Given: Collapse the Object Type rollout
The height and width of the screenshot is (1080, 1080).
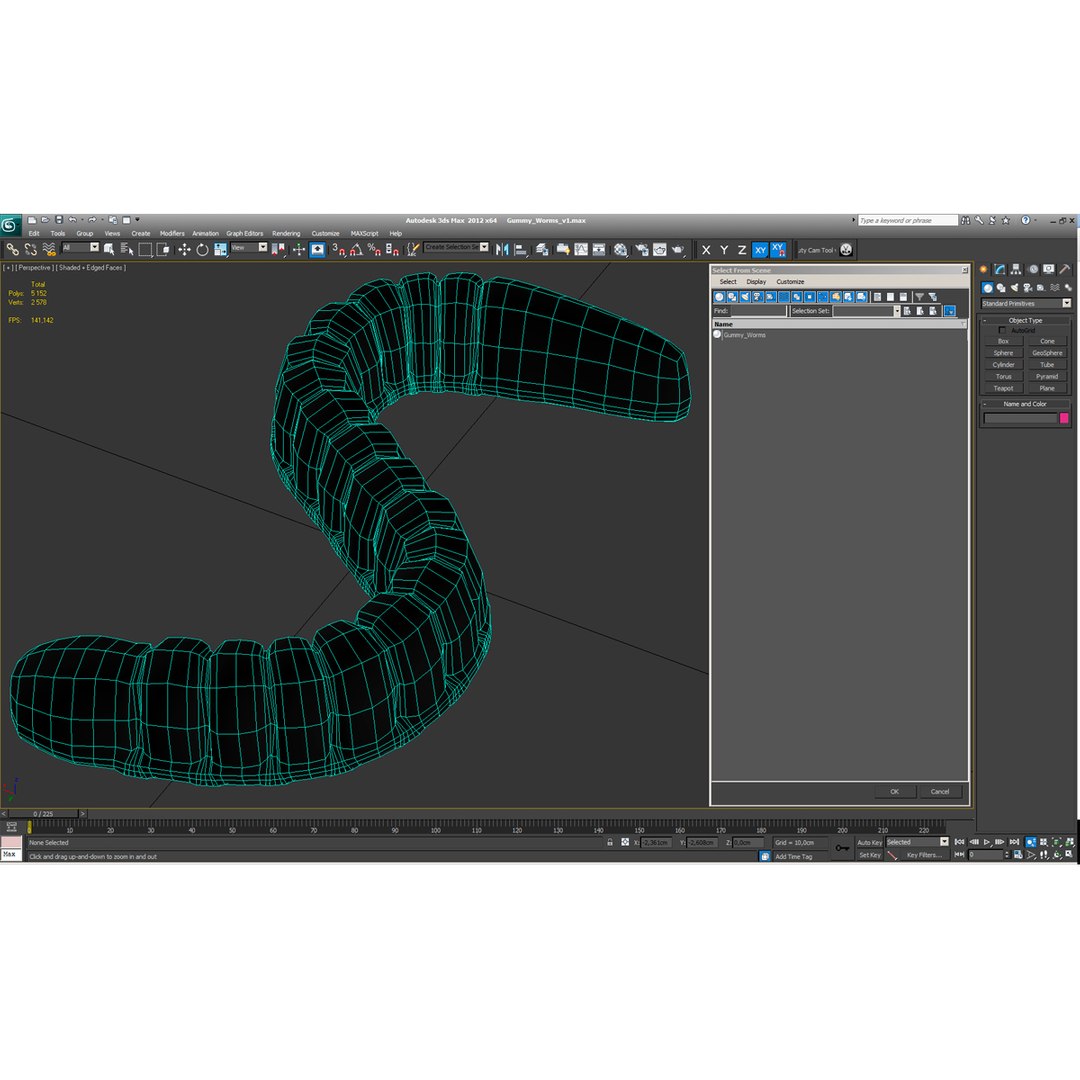Looking at the screenshot, I should (1025, 320).
